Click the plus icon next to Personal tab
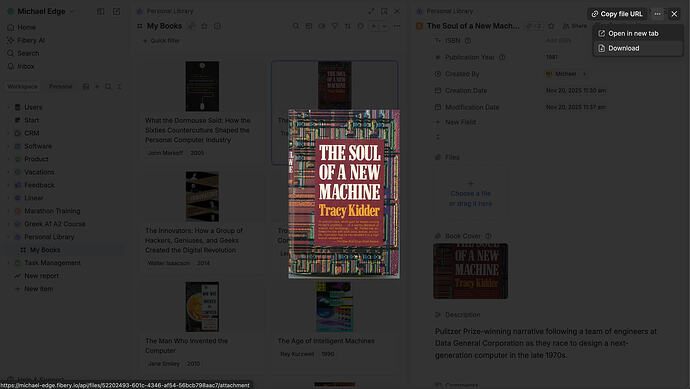 (97, 87)
